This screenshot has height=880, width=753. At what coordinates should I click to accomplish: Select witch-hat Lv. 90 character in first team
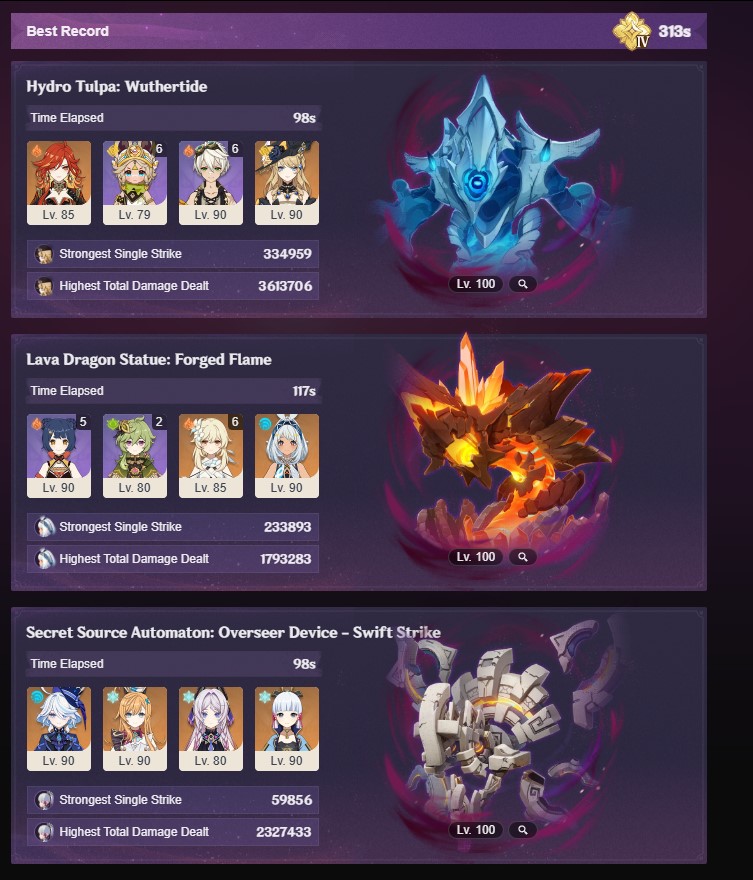(x=287, y=183)
